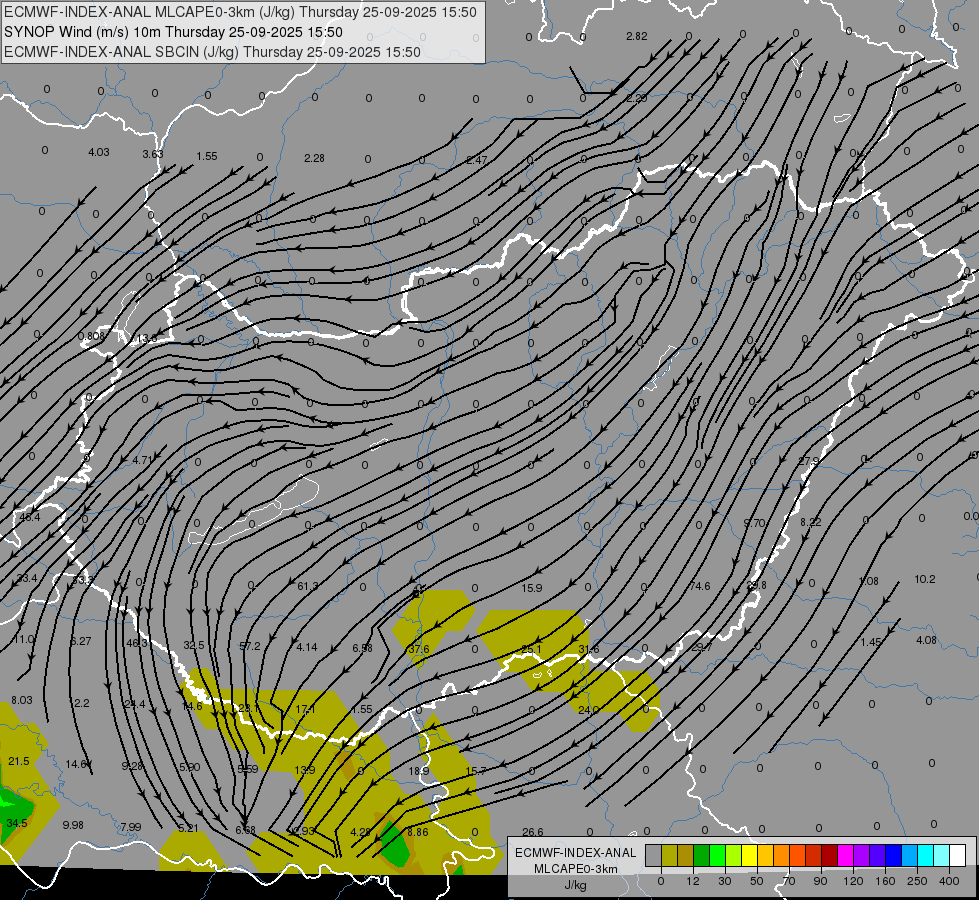Click legend tick label 30
Image resolution: width=979 pixels, height=900 pixels.
click(x=724, y=881)
